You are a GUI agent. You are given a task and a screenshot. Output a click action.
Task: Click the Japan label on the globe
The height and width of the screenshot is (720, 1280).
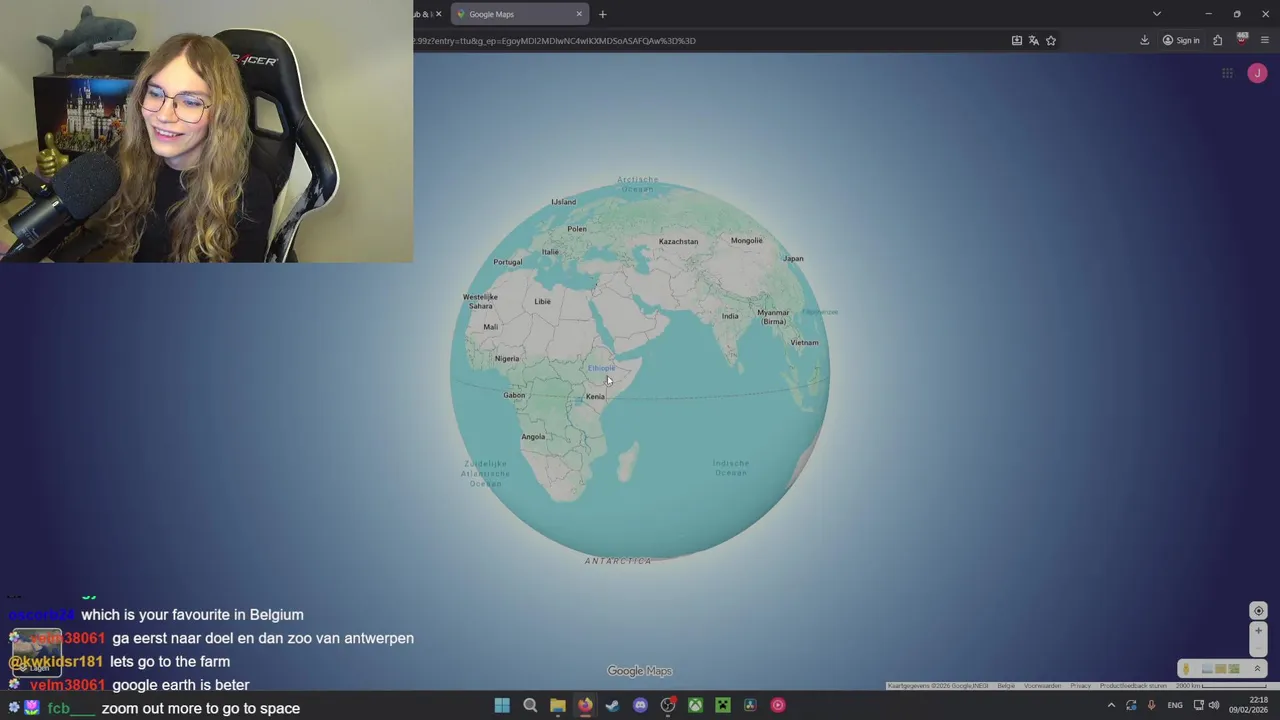793,258
